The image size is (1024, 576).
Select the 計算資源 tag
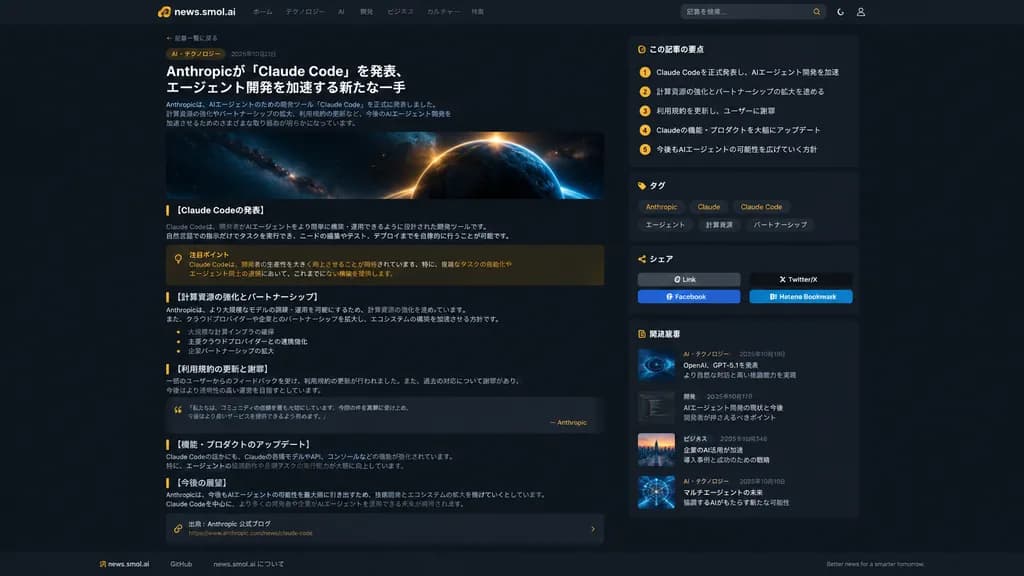point(719,225)
